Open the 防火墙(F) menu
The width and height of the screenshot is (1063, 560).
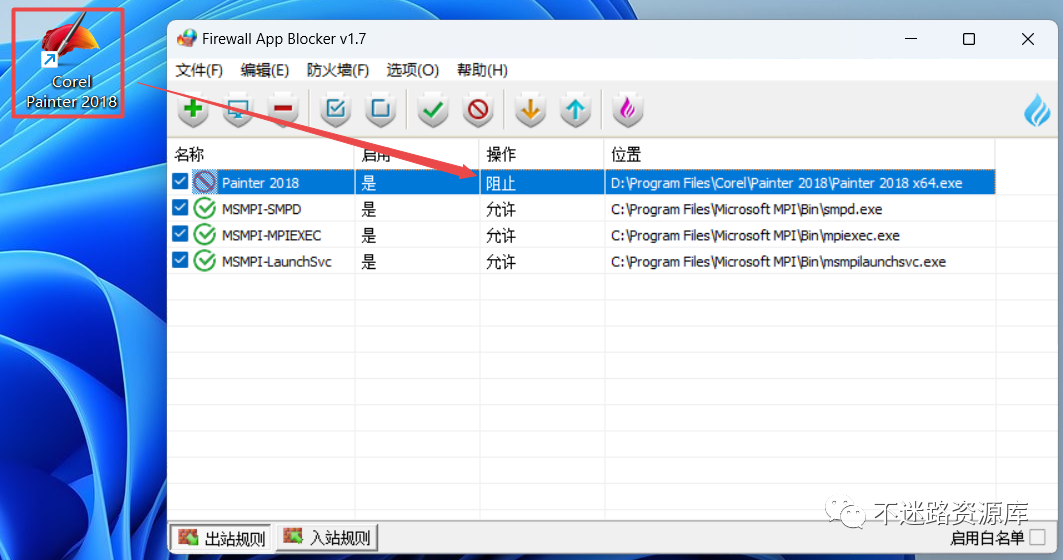tap(338, 70)
